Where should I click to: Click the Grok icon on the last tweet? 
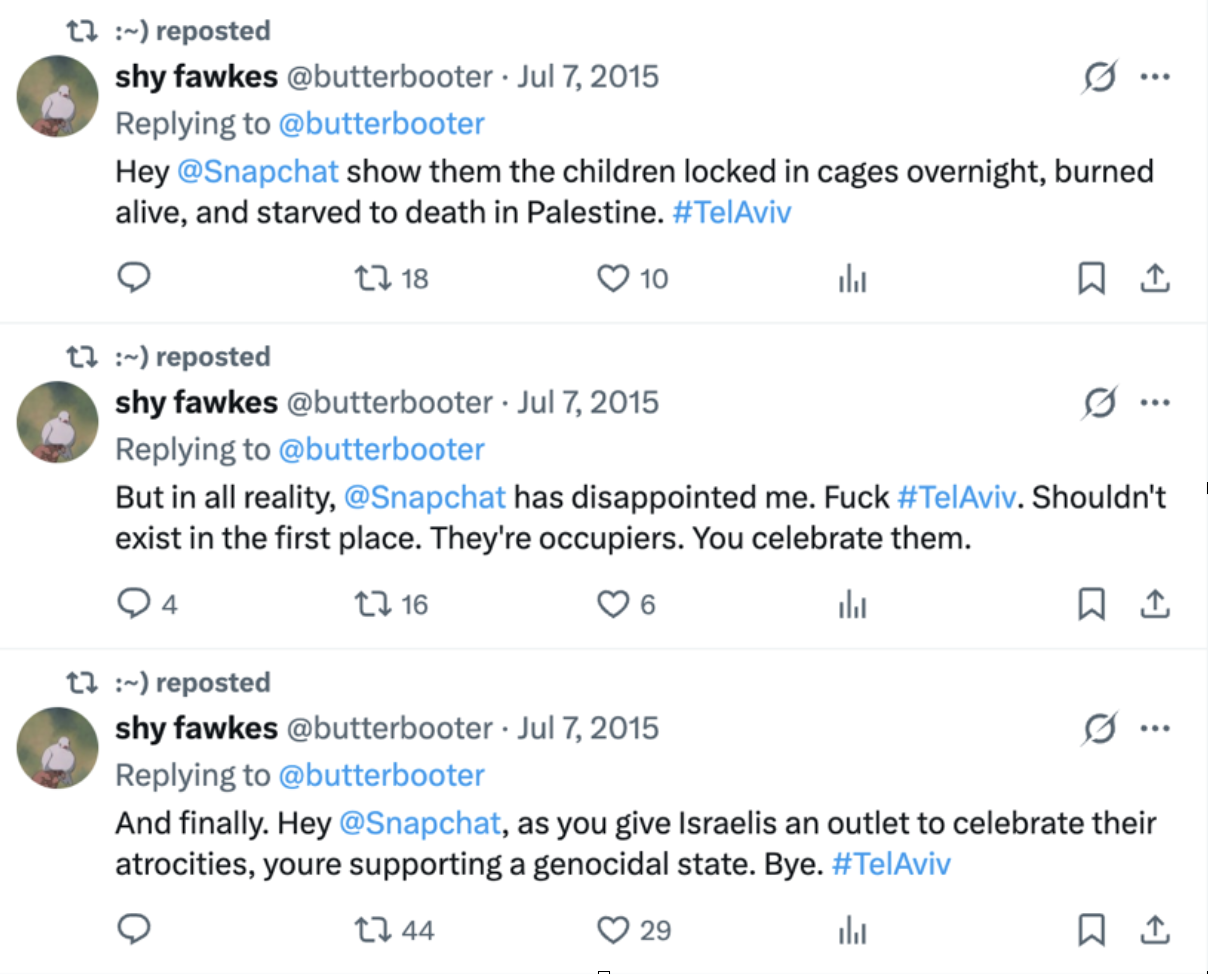(1099, 729)
